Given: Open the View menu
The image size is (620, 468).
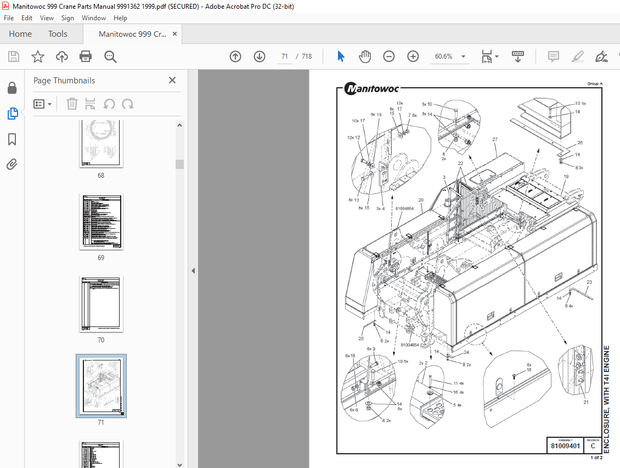Looking at the screenshot, I should [47, 18].
